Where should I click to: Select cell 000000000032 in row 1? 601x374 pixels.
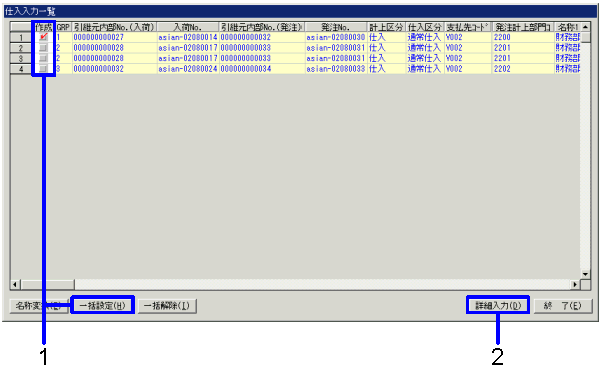[262, 37]
